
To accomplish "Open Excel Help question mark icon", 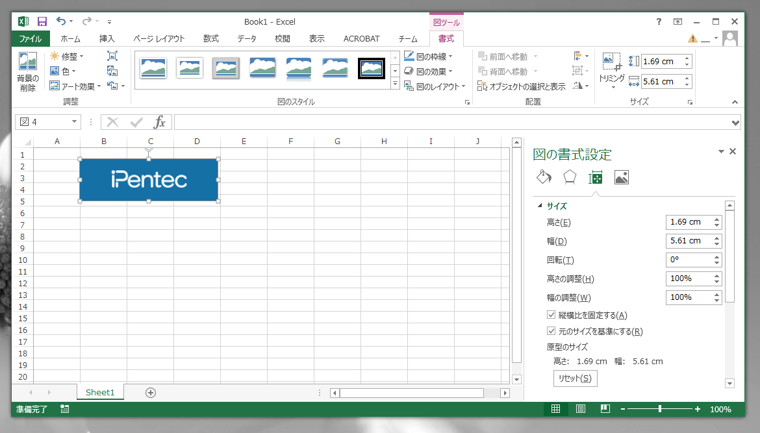I will point(658,21).
